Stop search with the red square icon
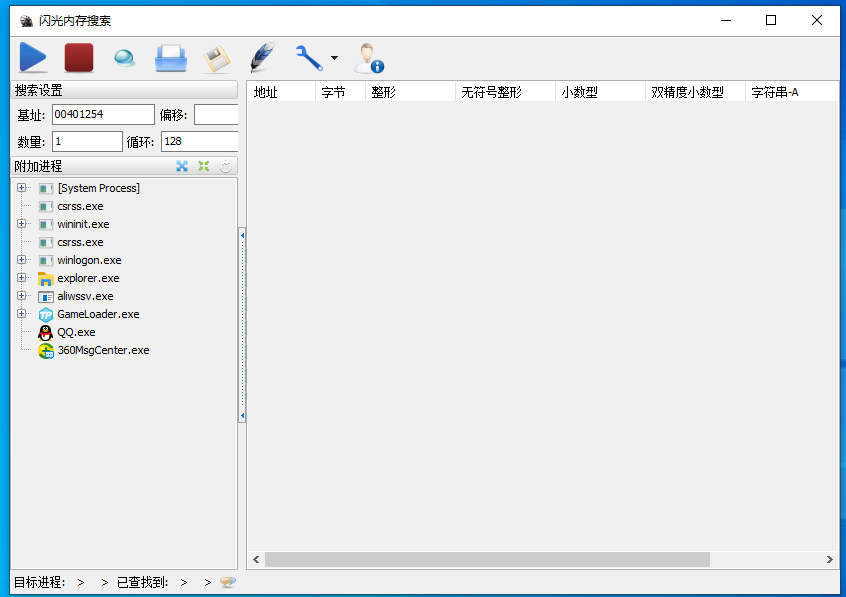Image resolution: width=846 pixels, height=597 pixels. click(x=79, y=57)
